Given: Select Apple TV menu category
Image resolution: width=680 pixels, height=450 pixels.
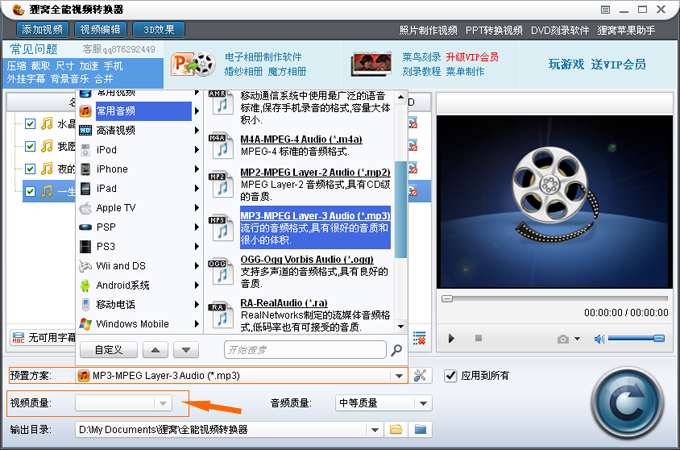Looking at the screenshot, I should [138, 208].
